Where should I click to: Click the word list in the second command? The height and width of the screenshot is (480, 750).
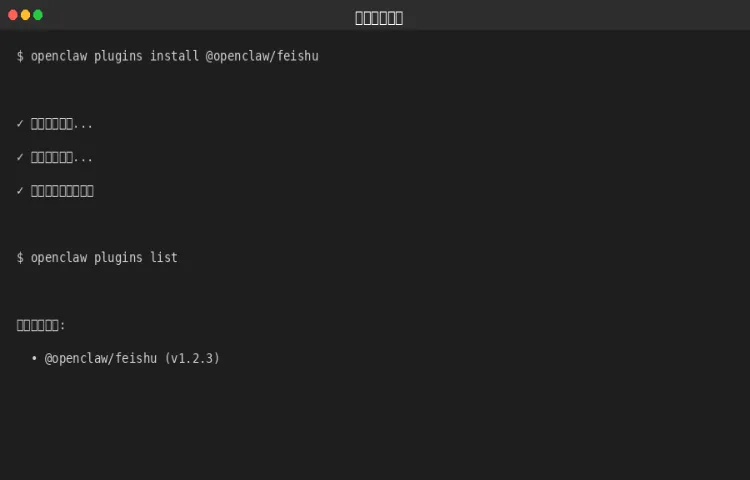[x=164, y=258]
